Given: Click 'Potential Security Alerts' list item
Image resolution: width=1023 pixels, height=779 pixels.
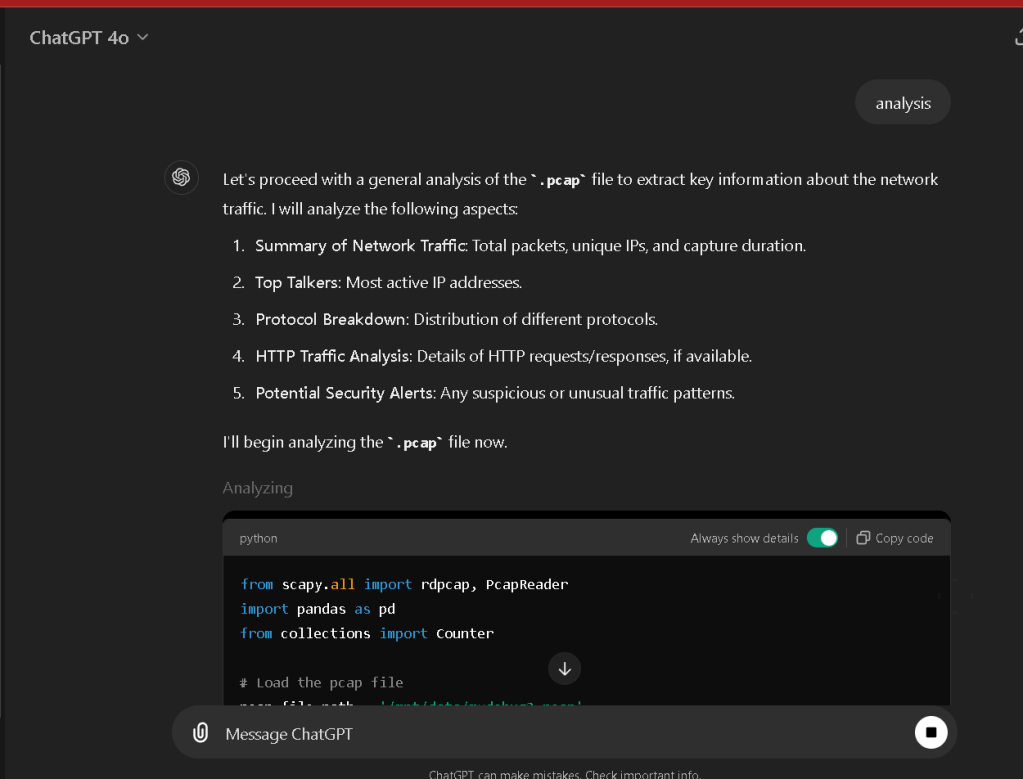Looking at the screenshot, I should click(x=495, y=393).
